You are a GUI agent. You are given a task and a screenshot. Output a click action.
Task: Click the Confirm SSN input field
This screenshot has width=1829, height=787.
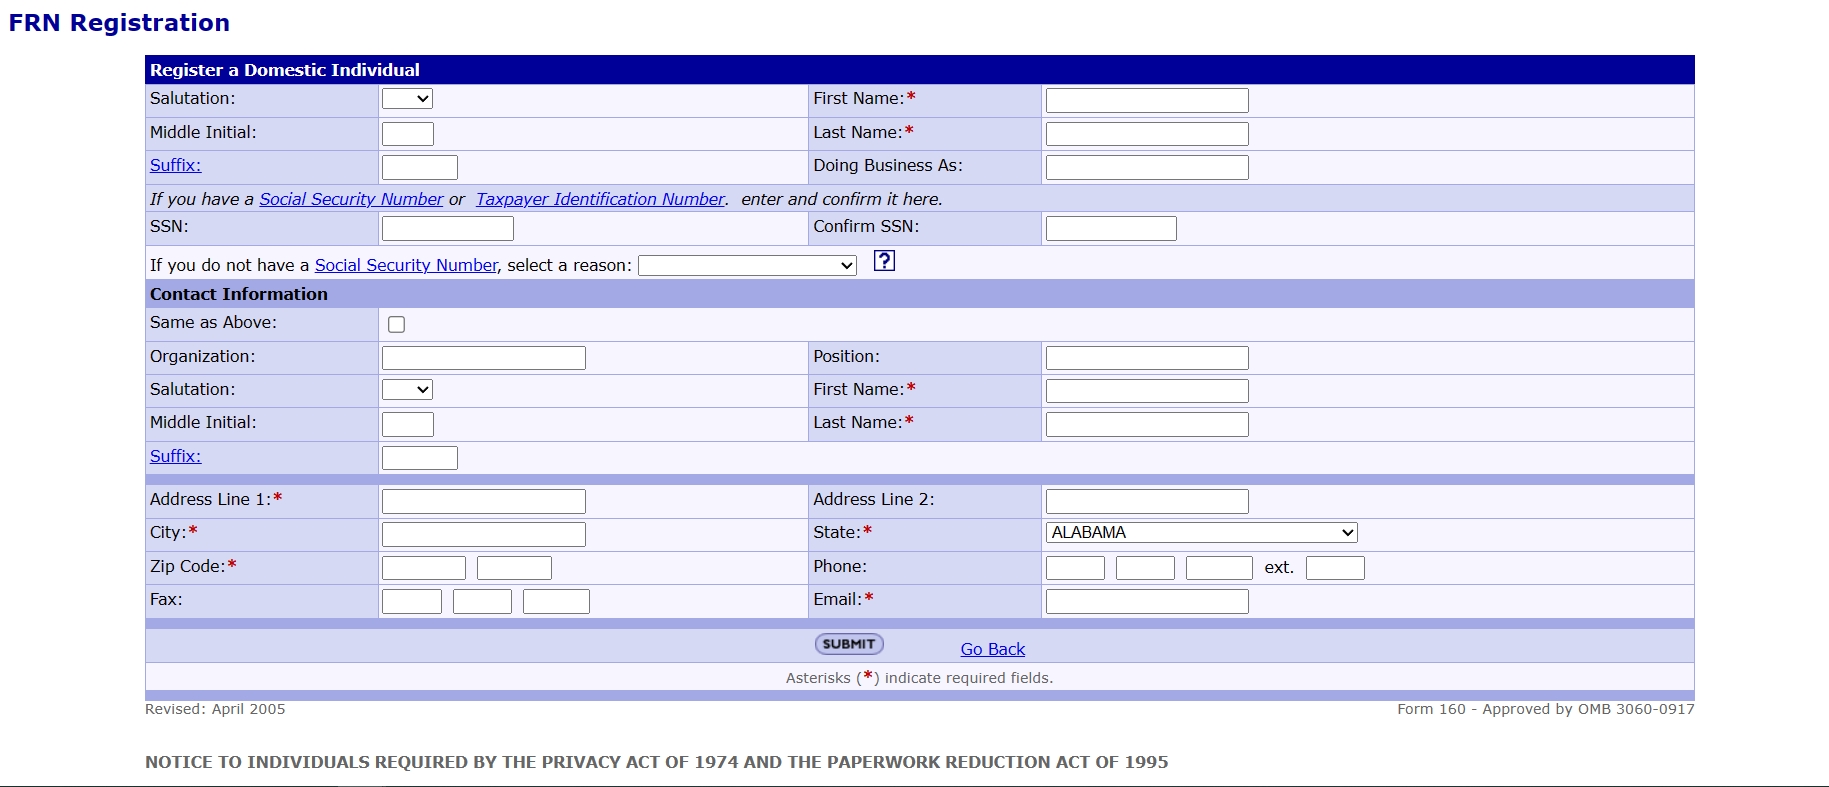[1111, 228]
